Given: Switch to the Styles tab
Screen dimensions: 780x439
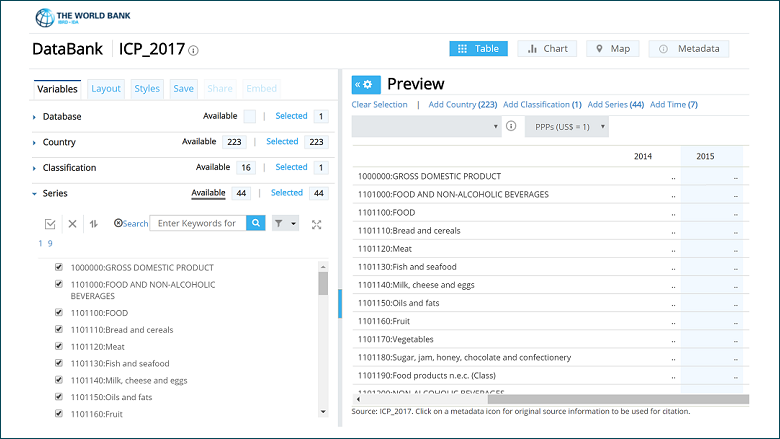Looking at the screenshot, I should tap(147, 89).
